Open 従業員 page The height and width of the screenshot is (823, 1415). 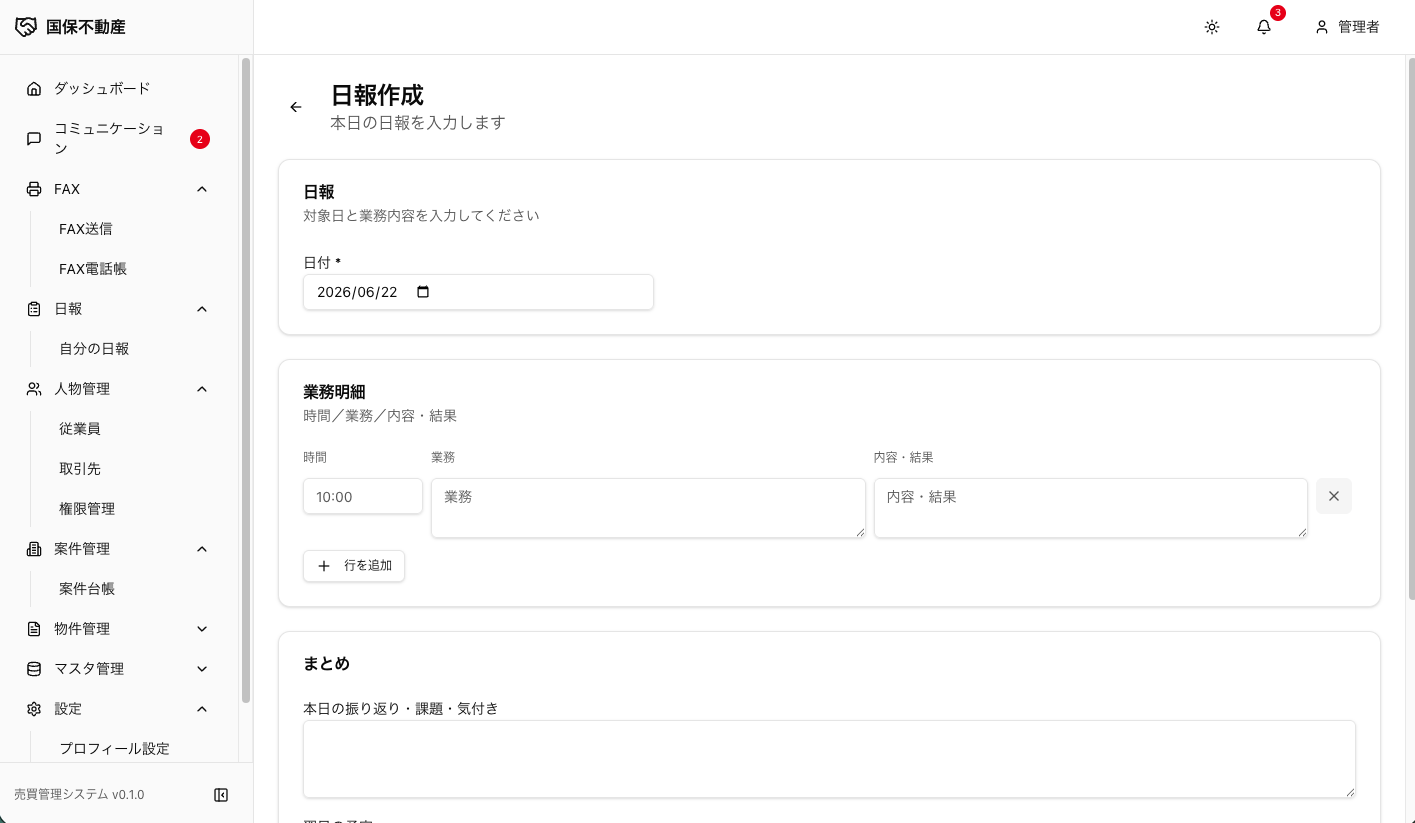tap(80, 429)
